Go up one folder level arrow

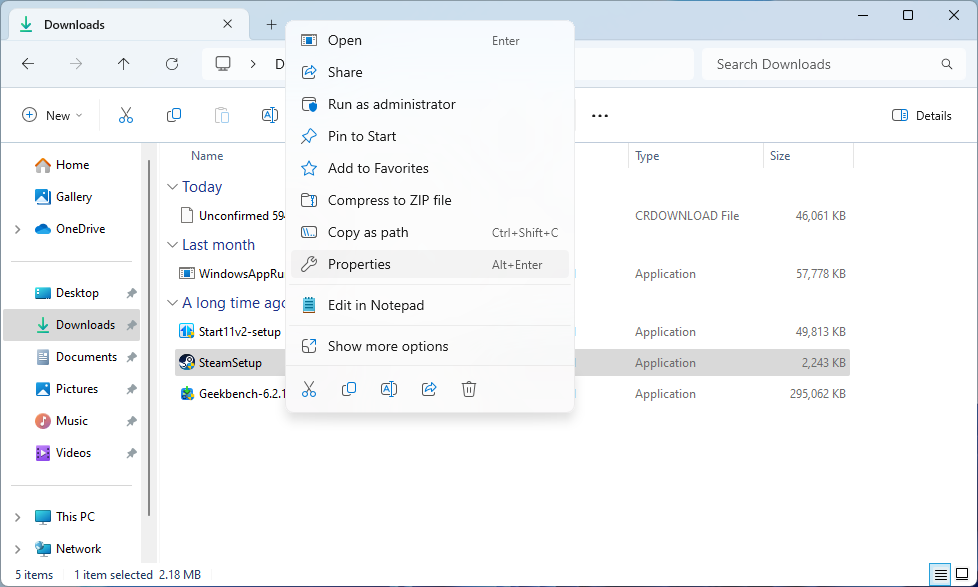tap(123, 64)
